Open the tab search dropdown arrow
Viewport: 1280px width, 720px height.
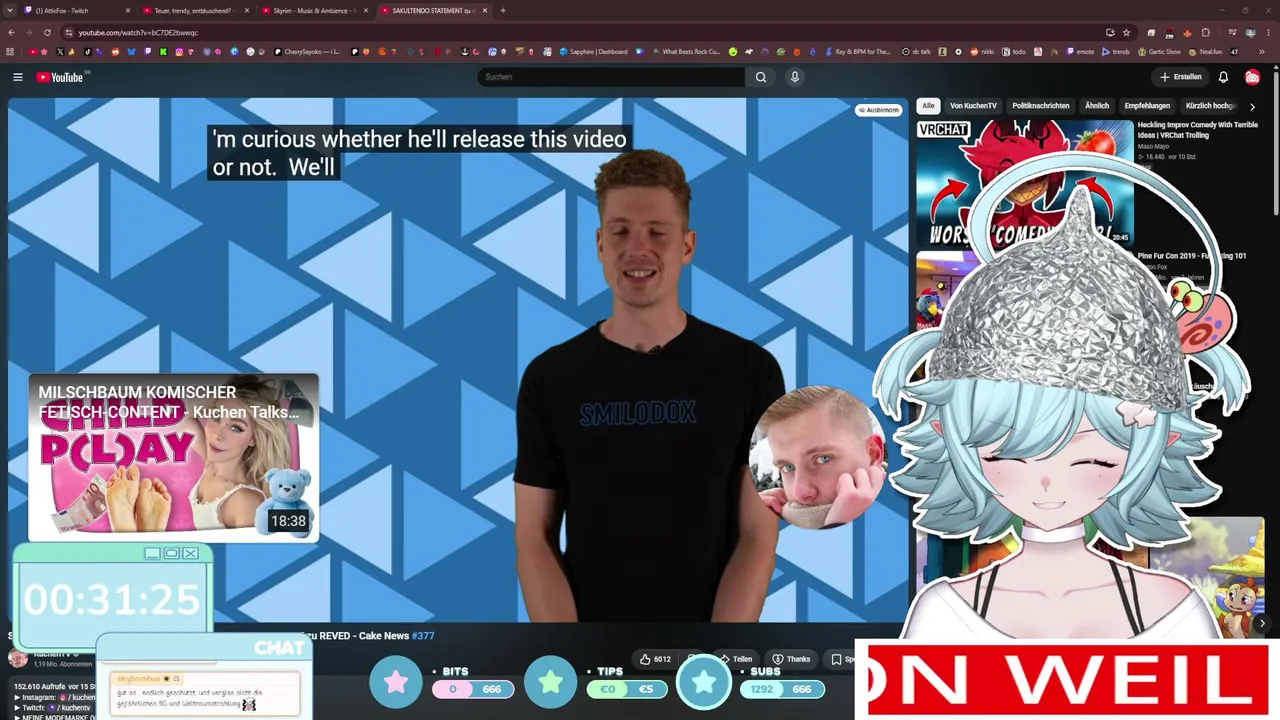(9, 10)
